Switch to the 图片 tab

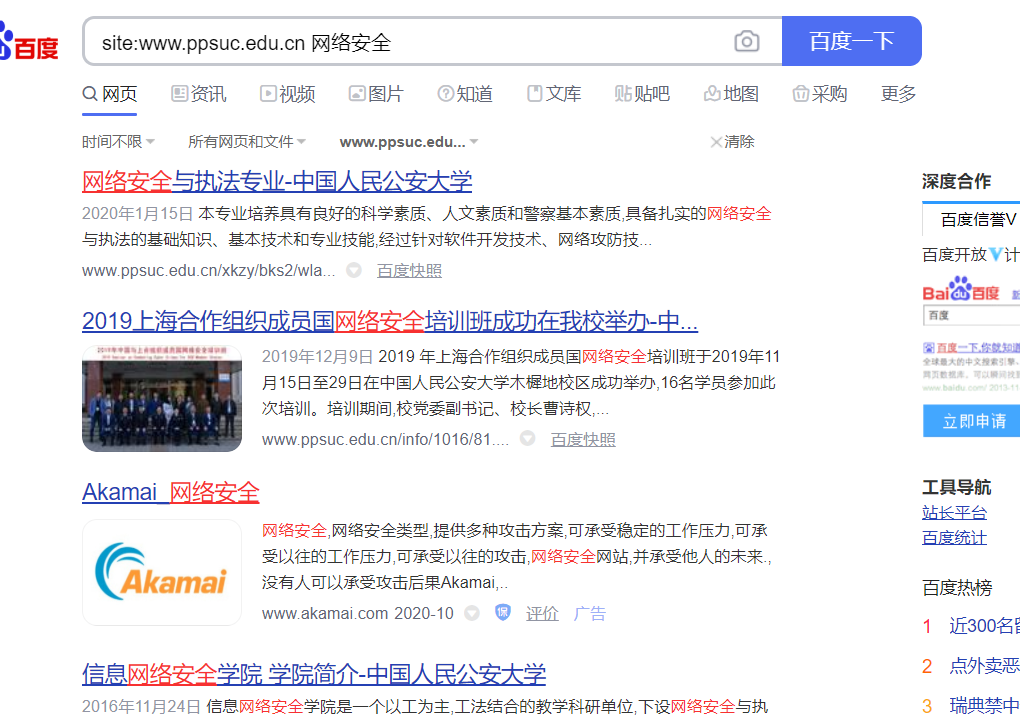[376, 94]
